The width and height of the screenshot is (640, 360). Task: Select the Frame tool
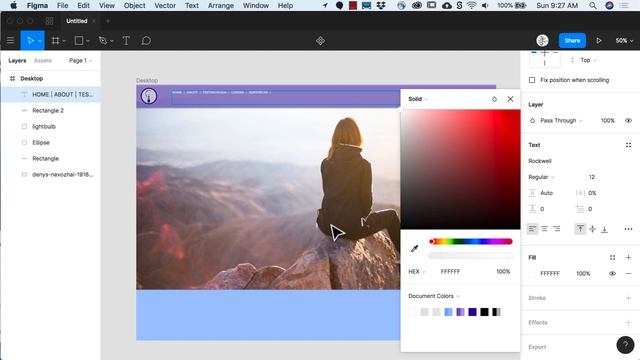tap(55, 40)
